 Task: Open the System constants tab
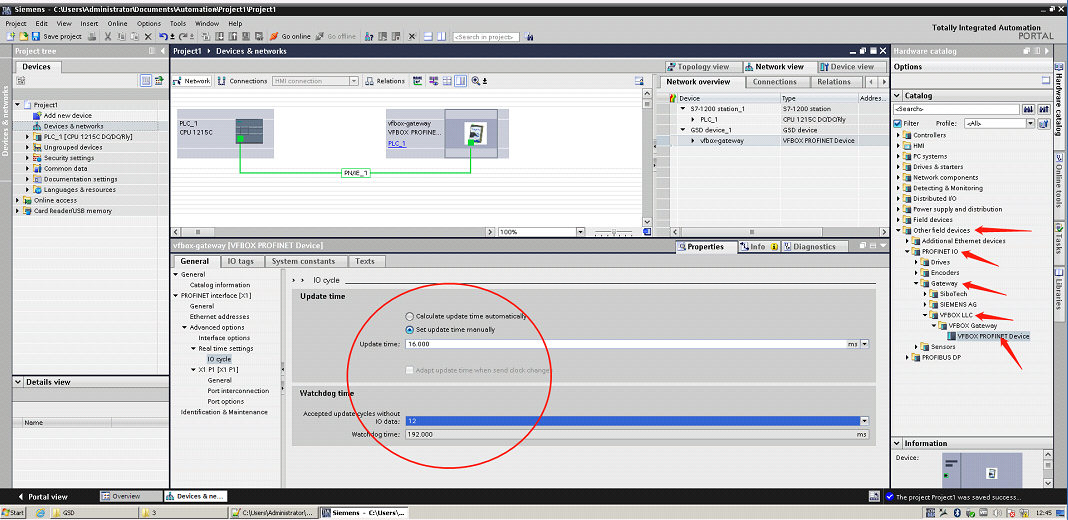(x=303, y=261)
